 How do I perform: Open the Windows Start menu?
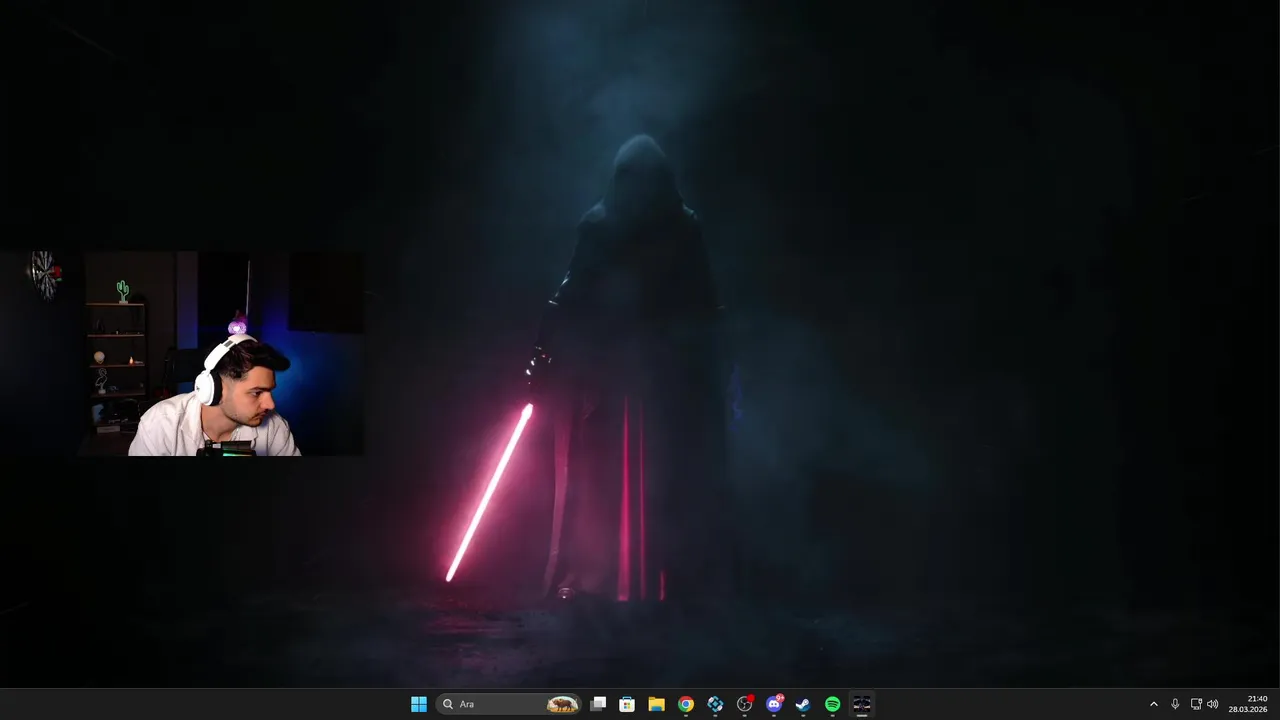[419, 704]
